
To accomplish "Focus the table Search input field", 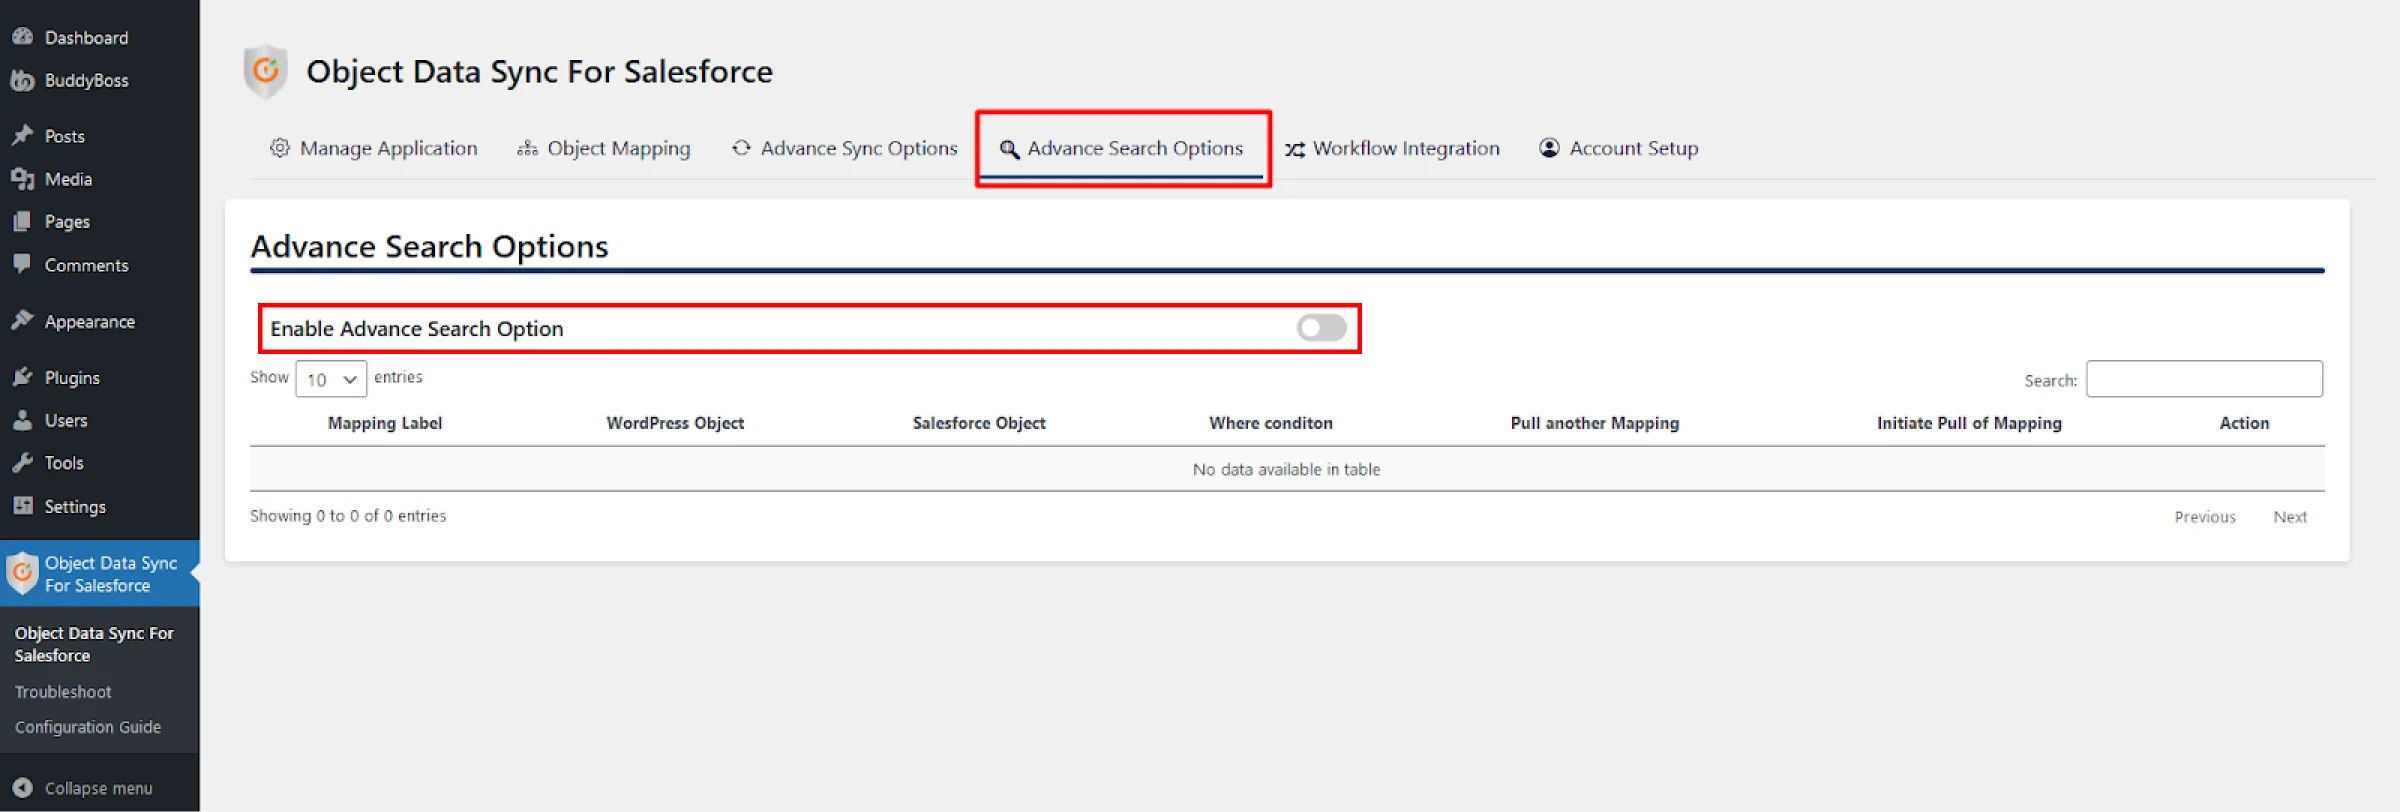I will (x=2204, y=379).
